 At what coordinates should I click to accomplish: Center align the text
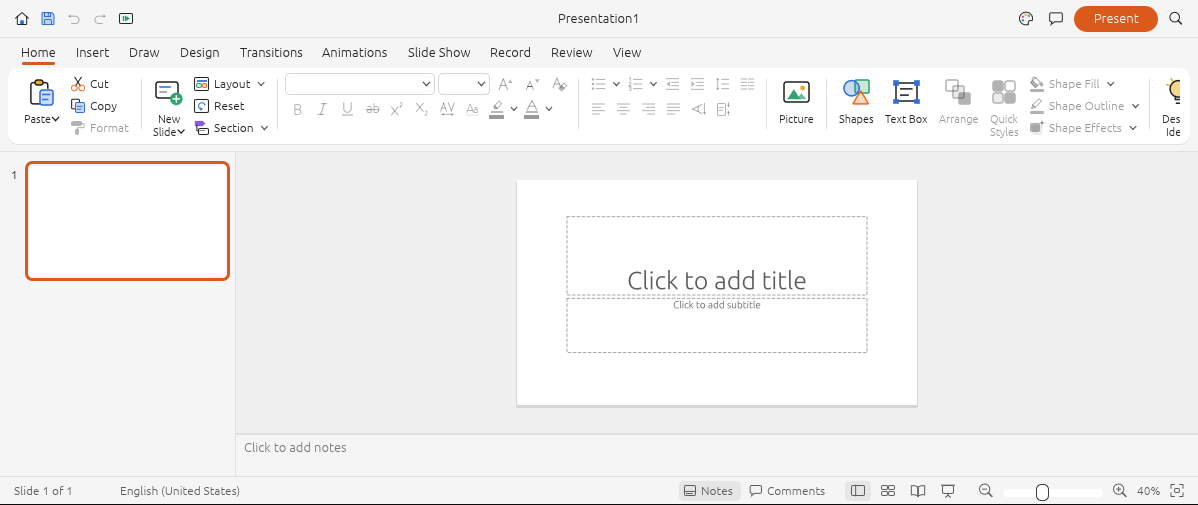point(623,109)
